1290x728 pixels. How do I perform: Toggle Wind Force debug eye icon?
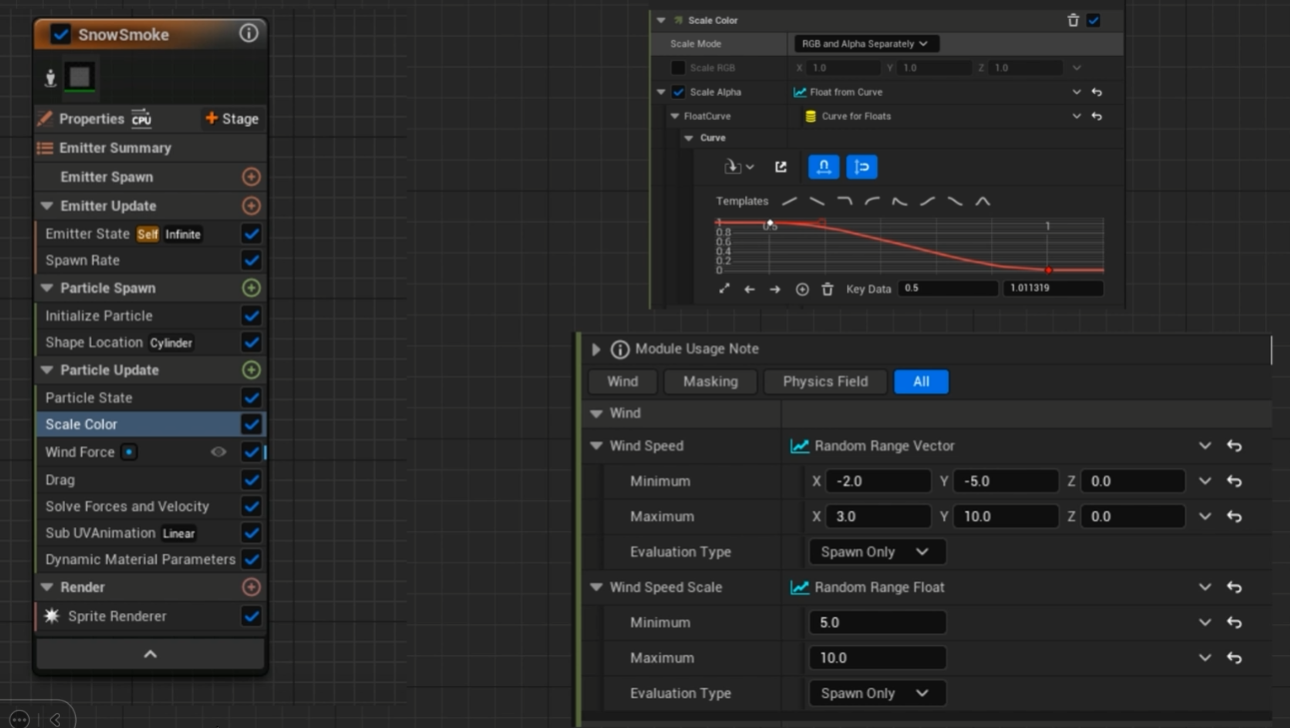[218, 452]
